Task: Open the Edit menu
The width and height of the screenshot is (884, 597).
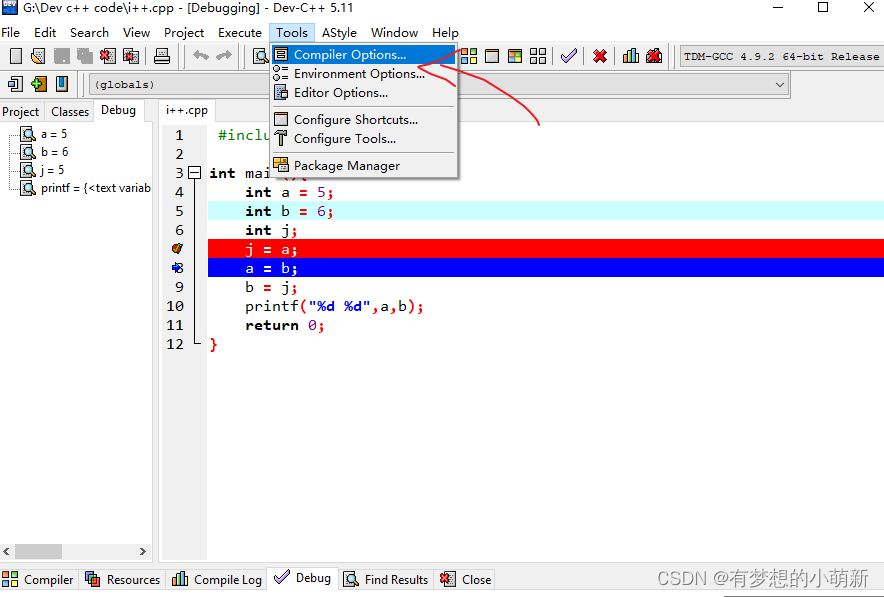Action: click(x=45, y=33)
